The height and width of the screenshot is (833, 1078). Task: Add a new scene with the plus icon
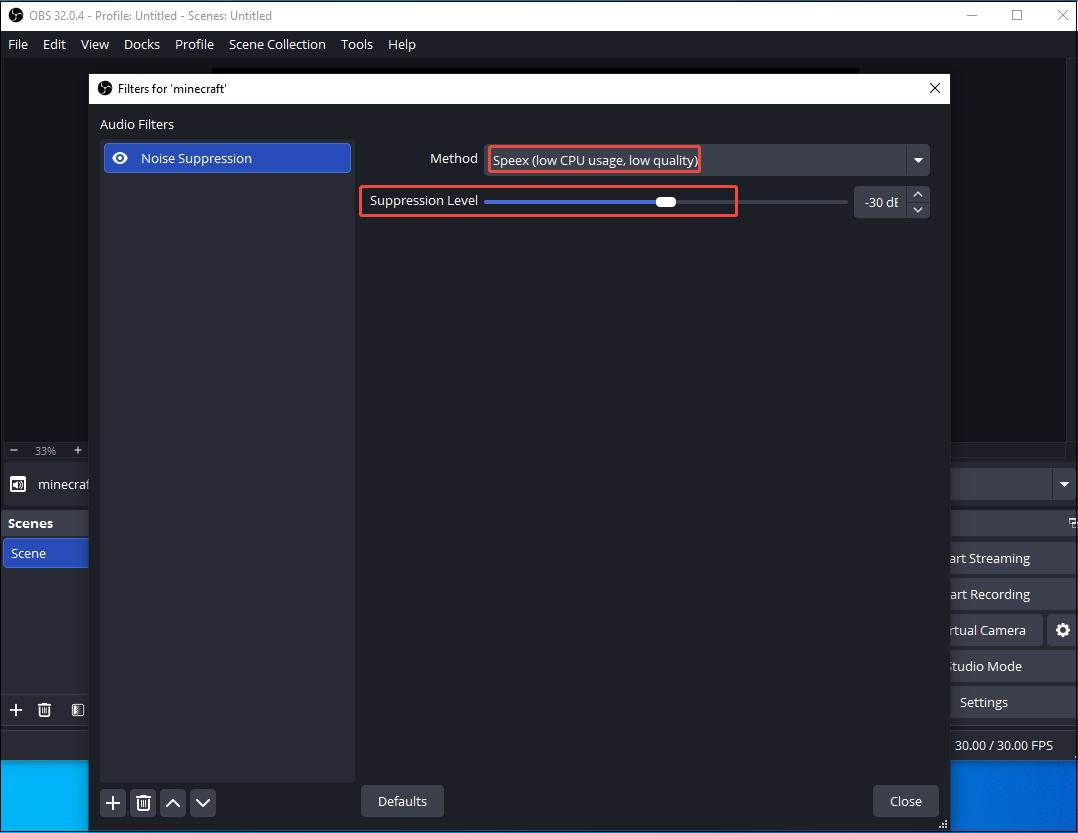[15, 710]
